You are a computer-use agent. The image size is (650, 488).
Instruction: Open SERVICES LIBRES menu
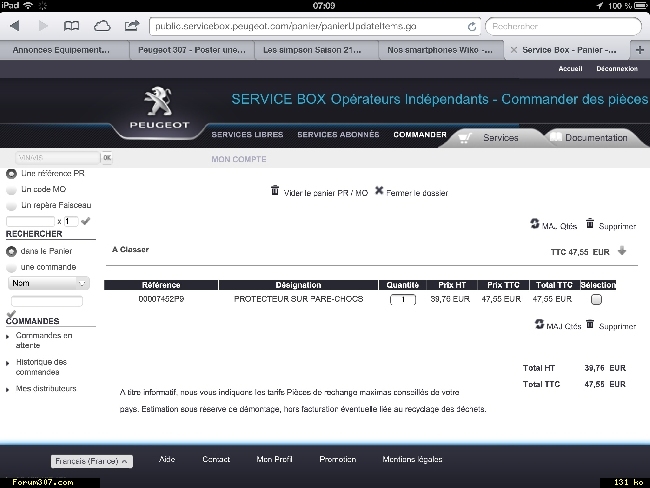click(x=247, y=134)
